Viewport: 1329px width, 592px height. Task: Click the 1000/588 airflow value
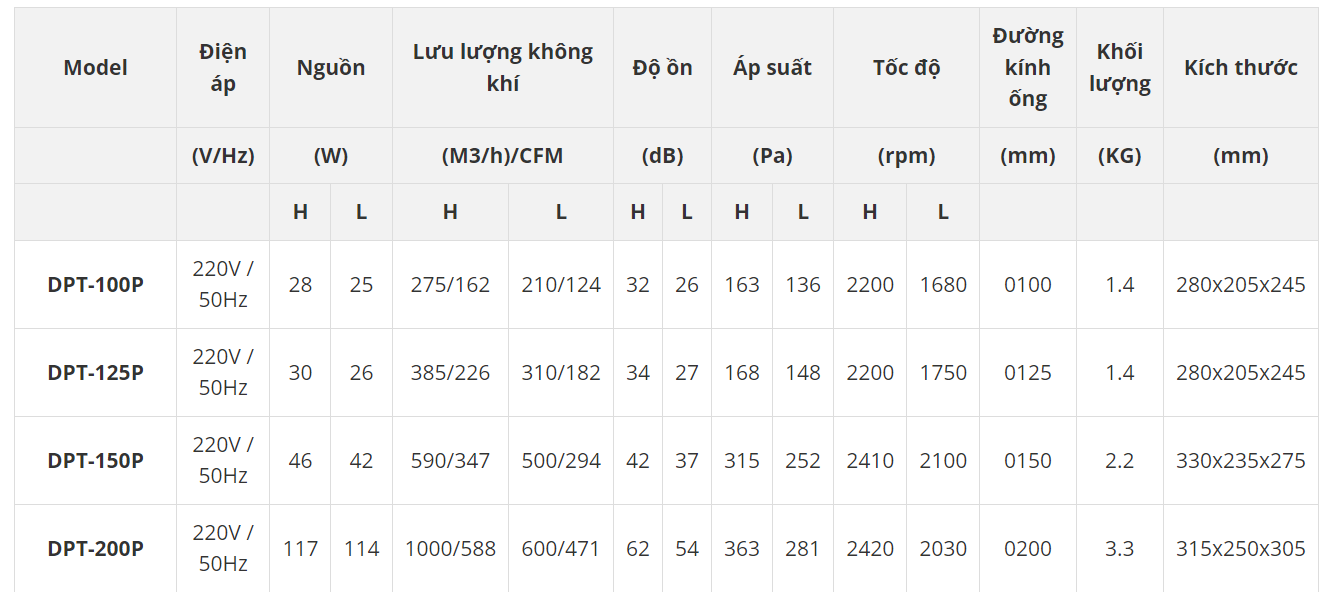coord(450,549)
